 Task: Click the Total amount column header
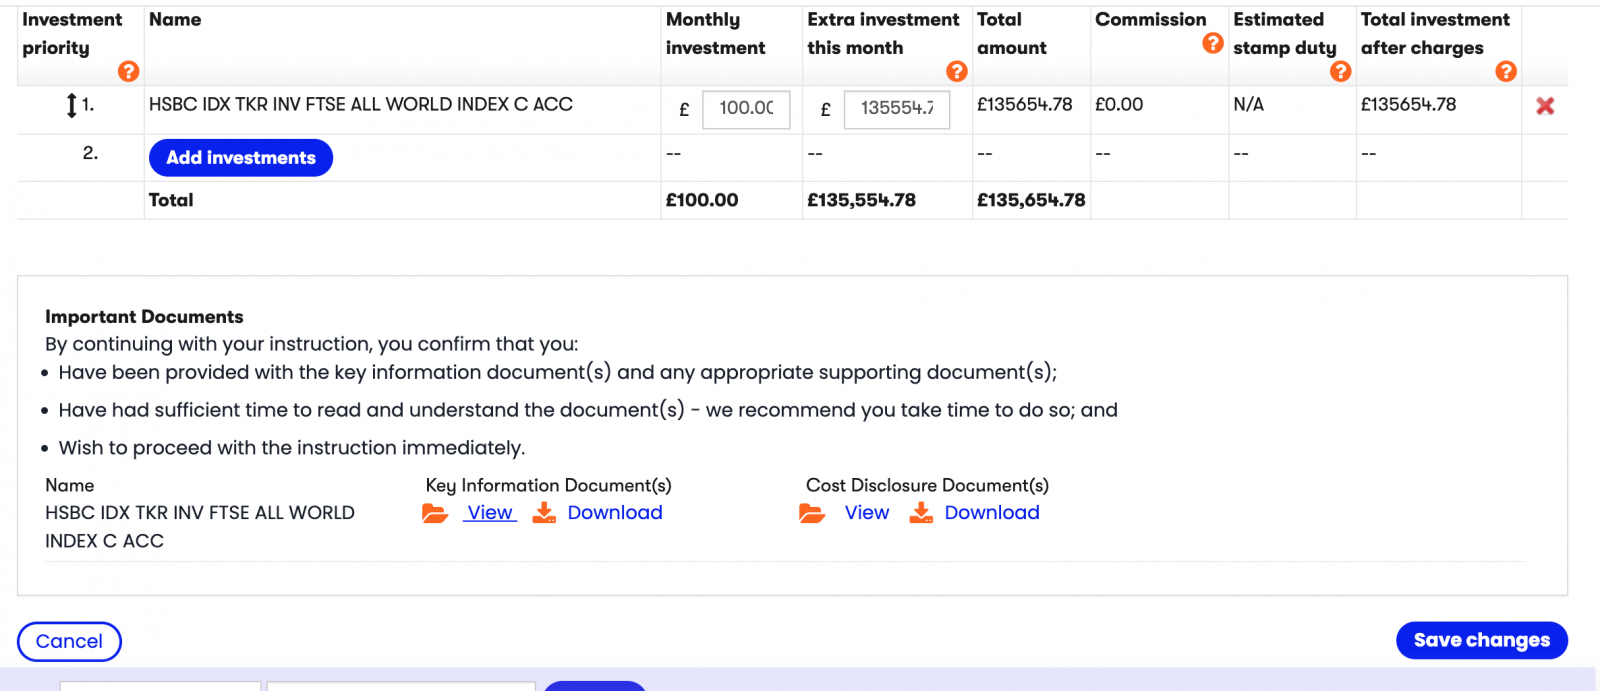point(1012,33)
